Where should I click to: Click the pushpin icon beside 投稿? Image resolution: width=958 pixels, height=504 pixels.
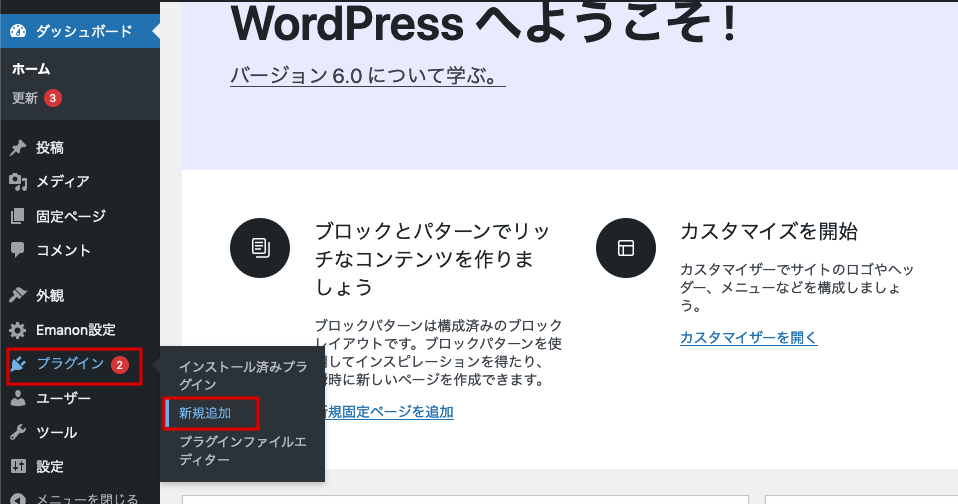18,147
